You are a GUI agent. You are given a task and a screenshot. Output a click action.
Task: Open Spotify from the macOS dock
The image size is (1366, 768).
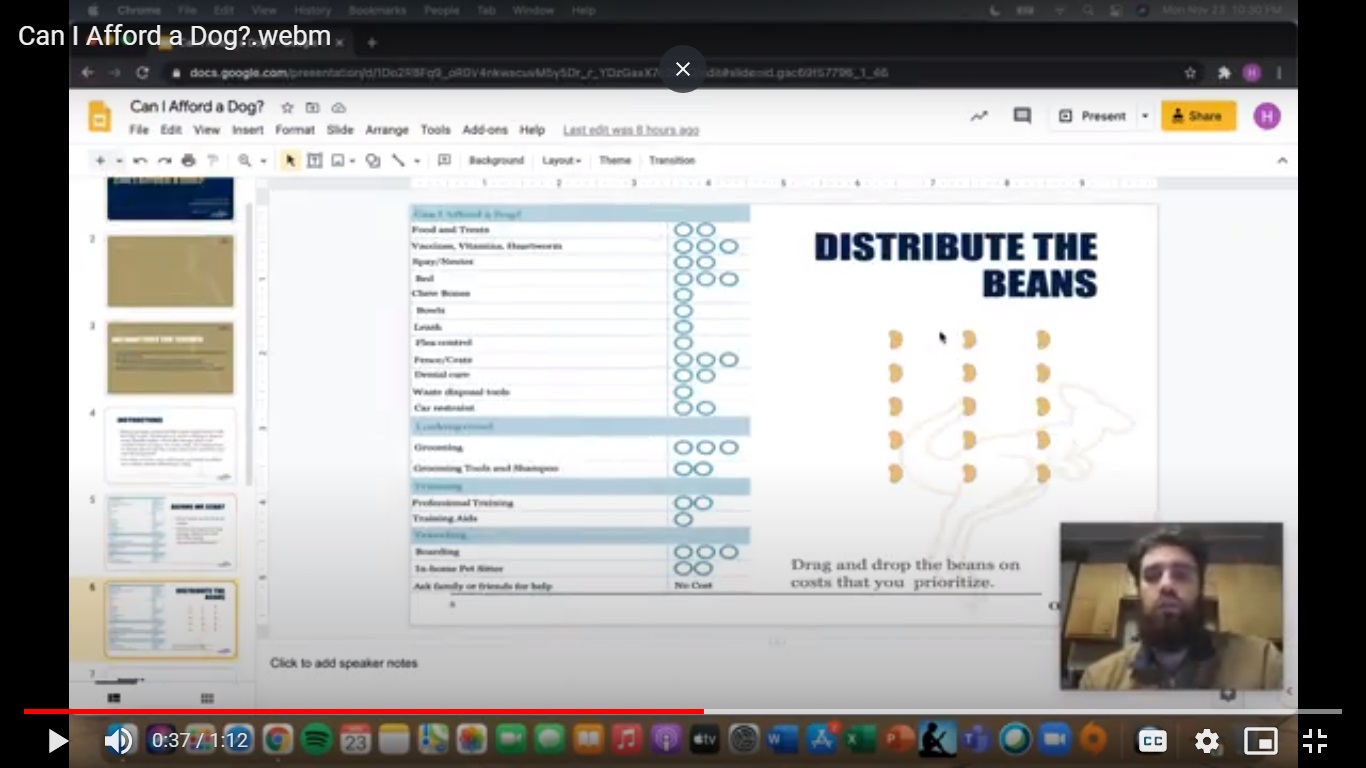pyautogui.click(x=317, y=739)
